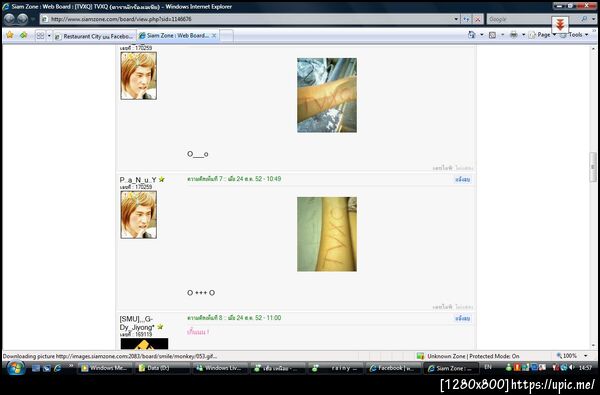Click the star badge next to G-Dy_Jiyong*
600x395 pixels.
pyautogui.click(x=160, y=327)
